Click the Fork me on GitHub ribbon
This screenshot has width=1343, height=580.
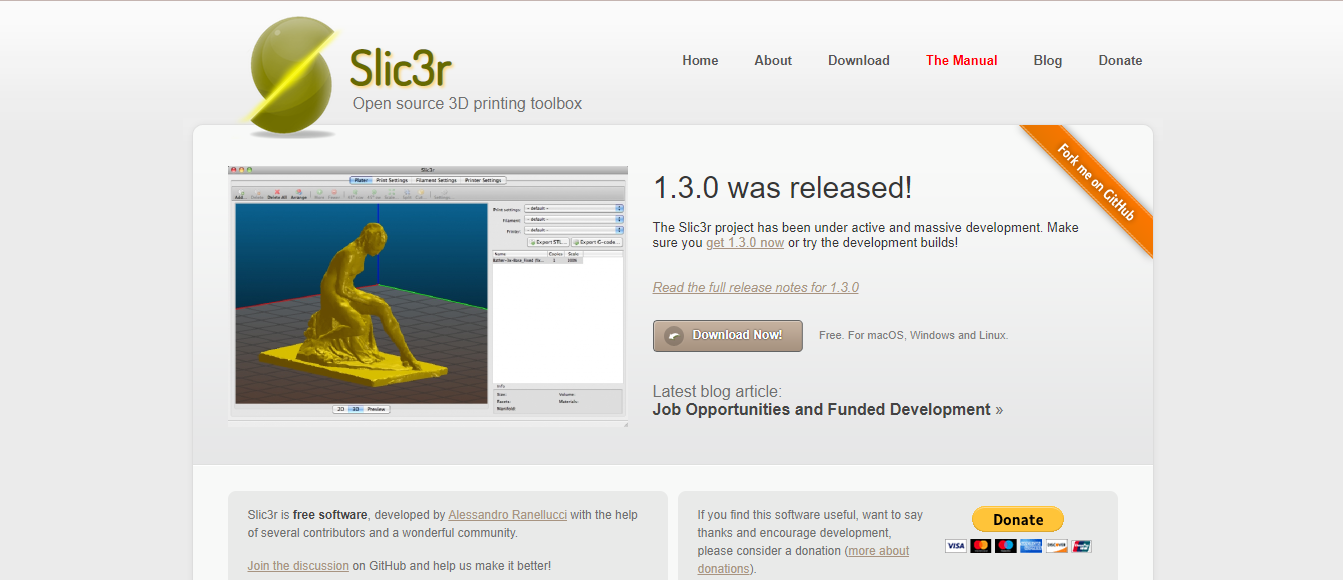1095,184
